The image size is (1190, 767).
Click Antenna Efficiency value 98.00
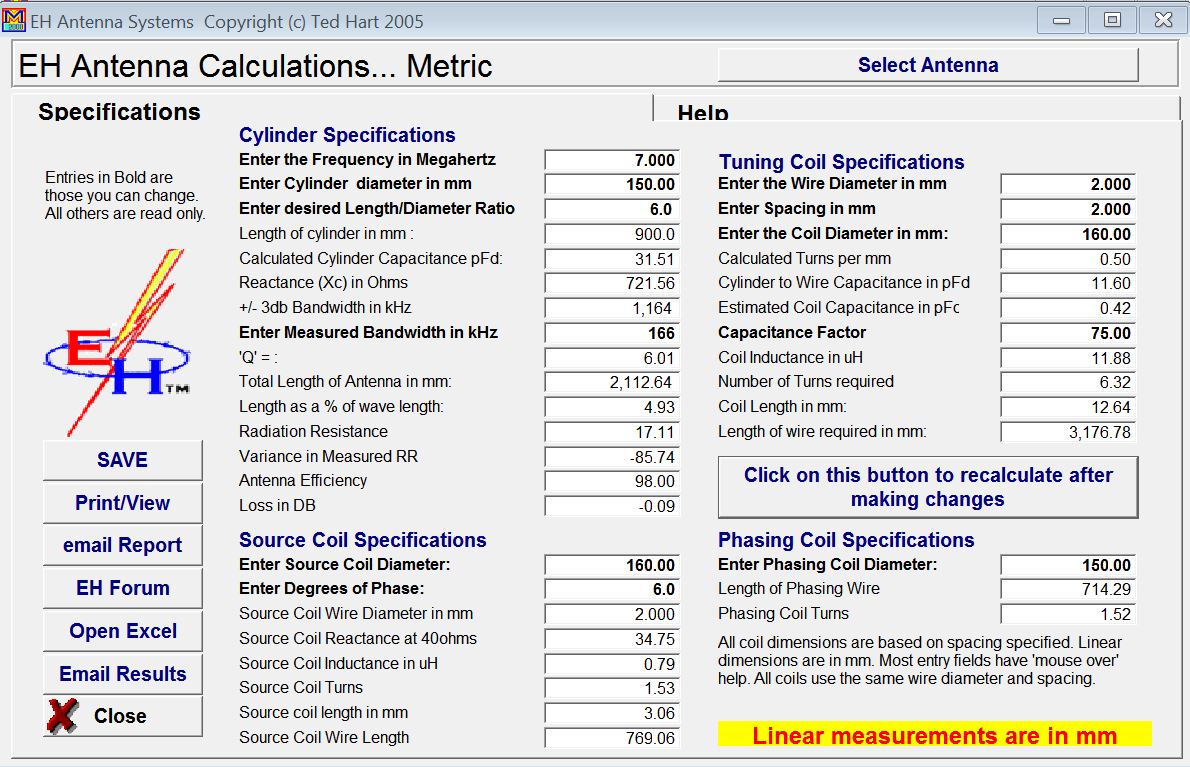click(612, 482)
